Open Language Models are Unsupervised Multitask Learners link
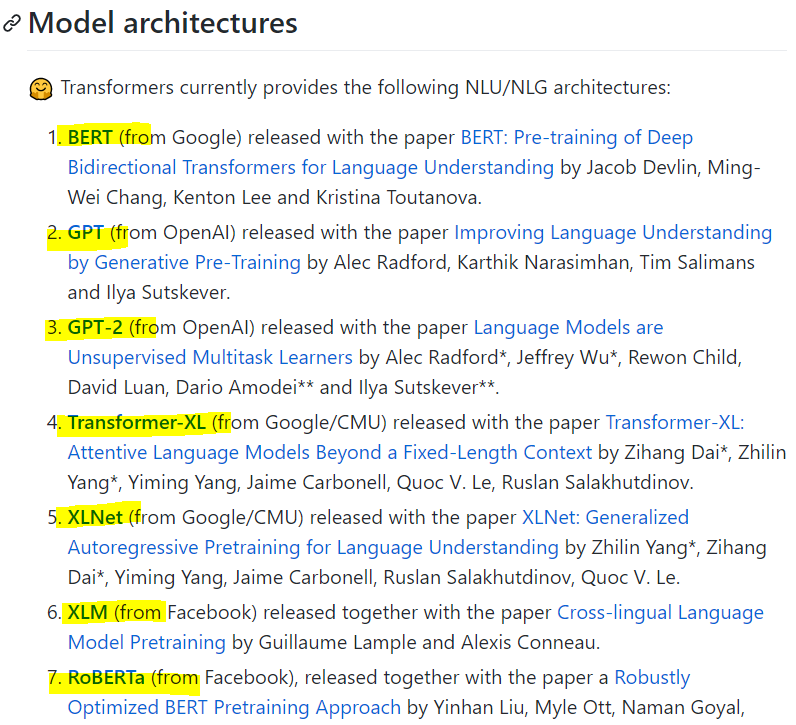This screenshot has width=796, height=725. (x=366, y=342)
